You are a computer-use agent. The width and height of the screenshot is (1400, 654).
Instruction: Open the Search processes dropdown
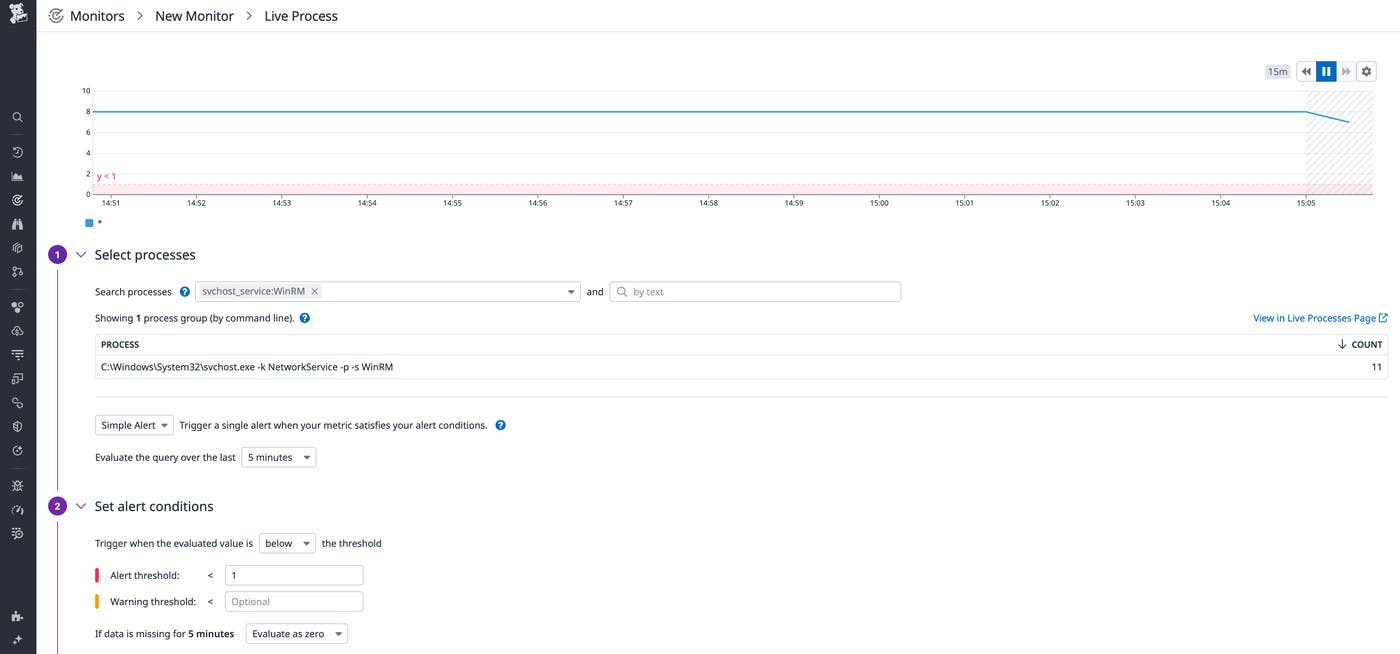pos(571,291)
